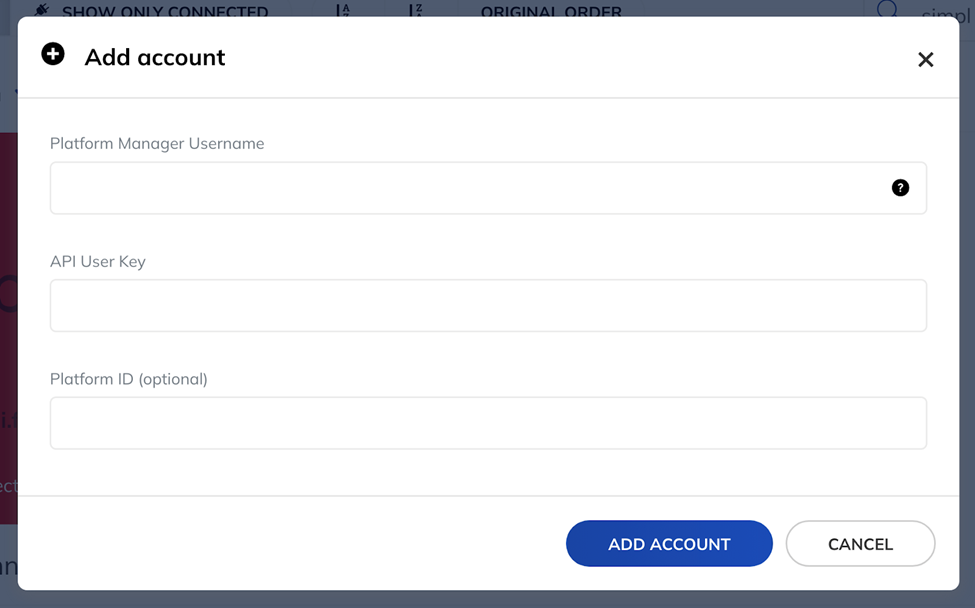Close the Add account dialog with X

tap(925, 60)
